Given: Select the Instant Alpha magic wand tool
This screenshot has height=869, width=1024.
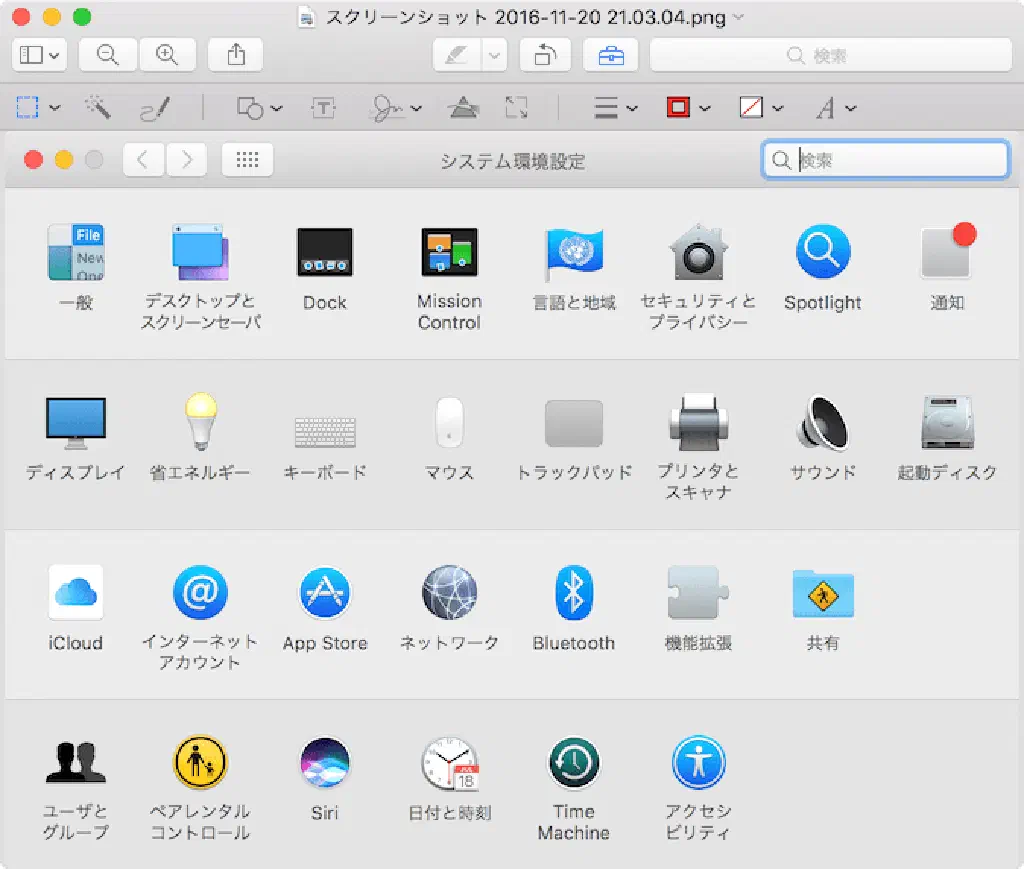Looking at the screenshot, I should pos(98,108).
